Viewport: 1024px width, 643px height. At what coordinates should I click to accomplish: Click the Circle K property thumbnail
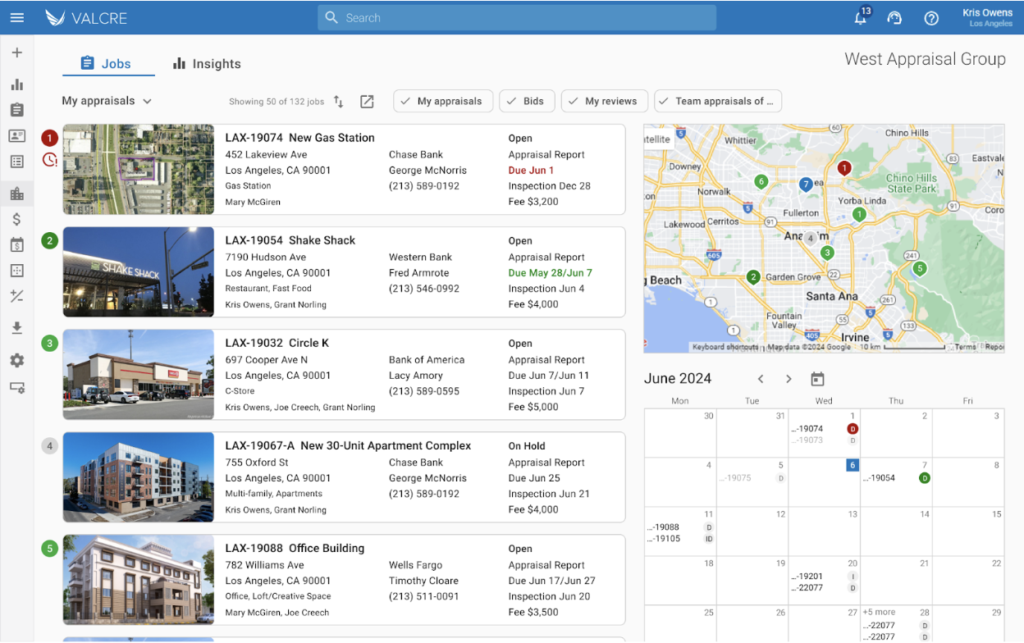coord(138,374)
